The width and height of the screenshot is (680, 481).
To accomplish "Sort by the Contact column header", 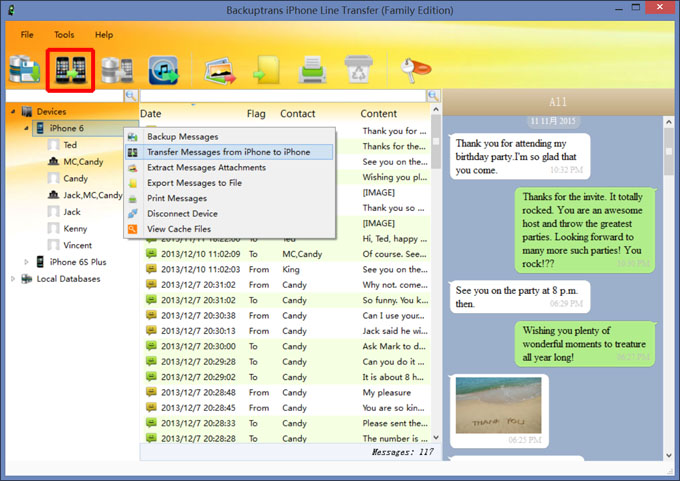I will (298, 114).
